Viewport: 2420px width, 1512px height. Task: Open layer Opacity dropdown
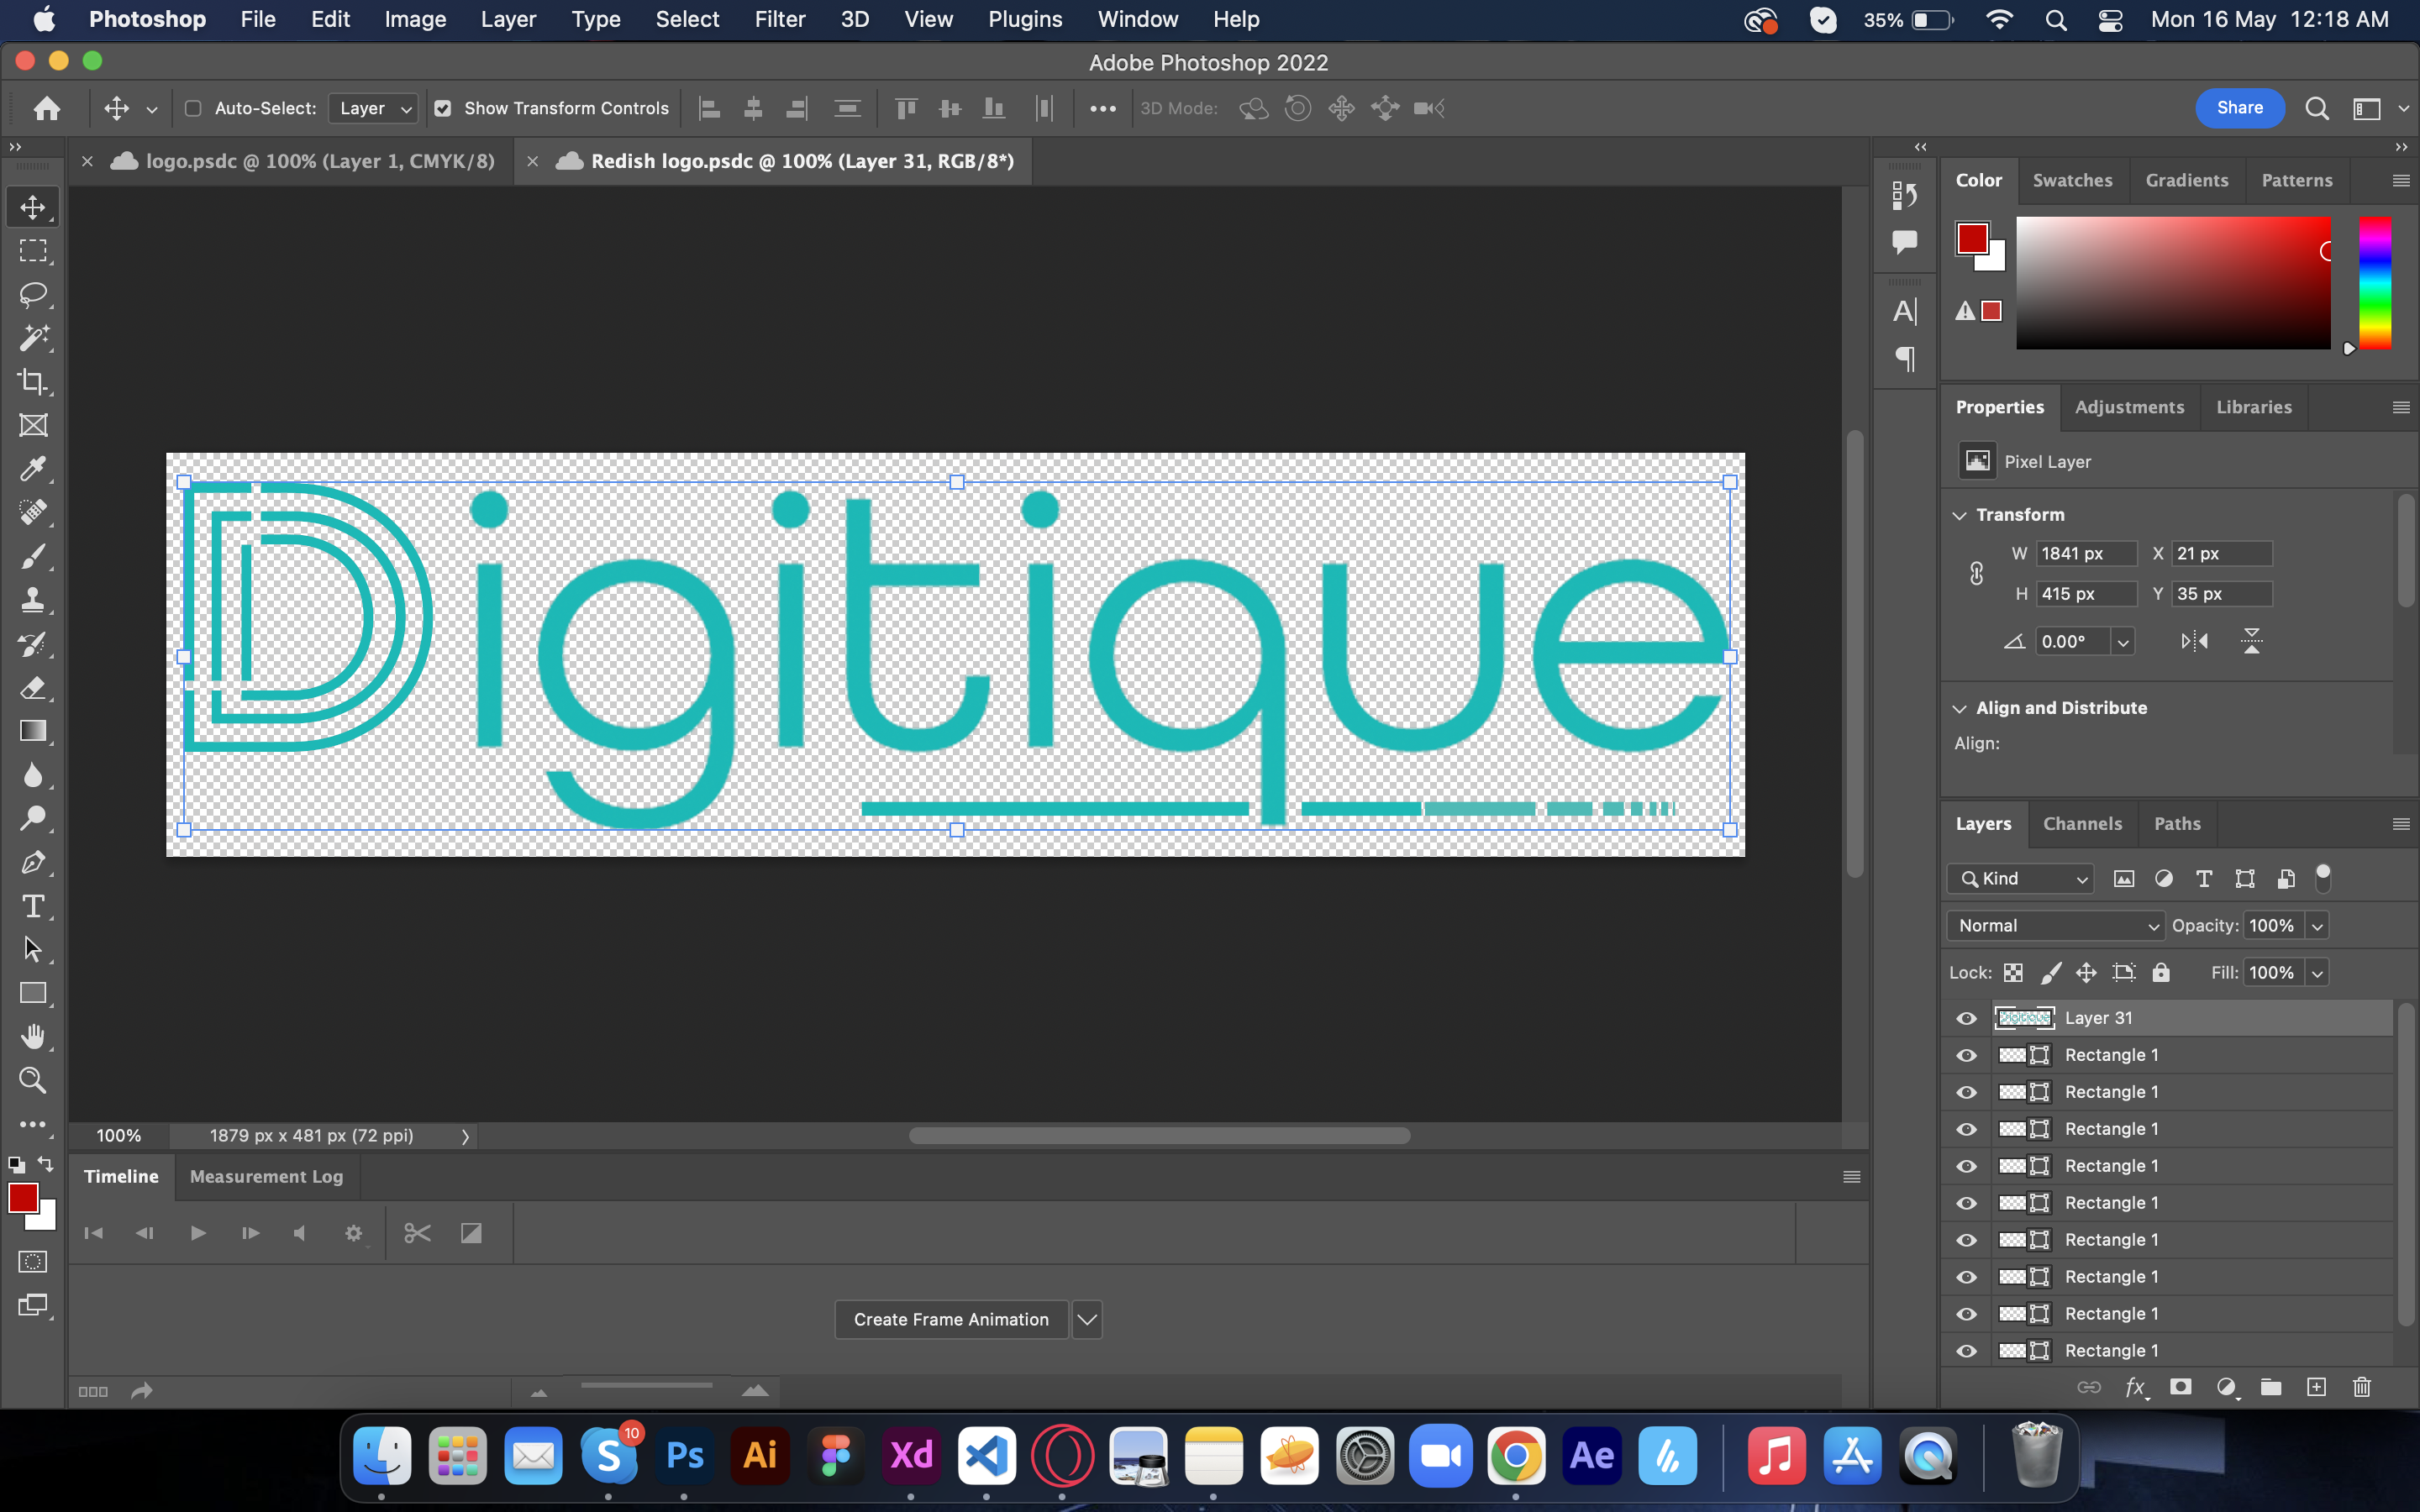coord(2316,926)
